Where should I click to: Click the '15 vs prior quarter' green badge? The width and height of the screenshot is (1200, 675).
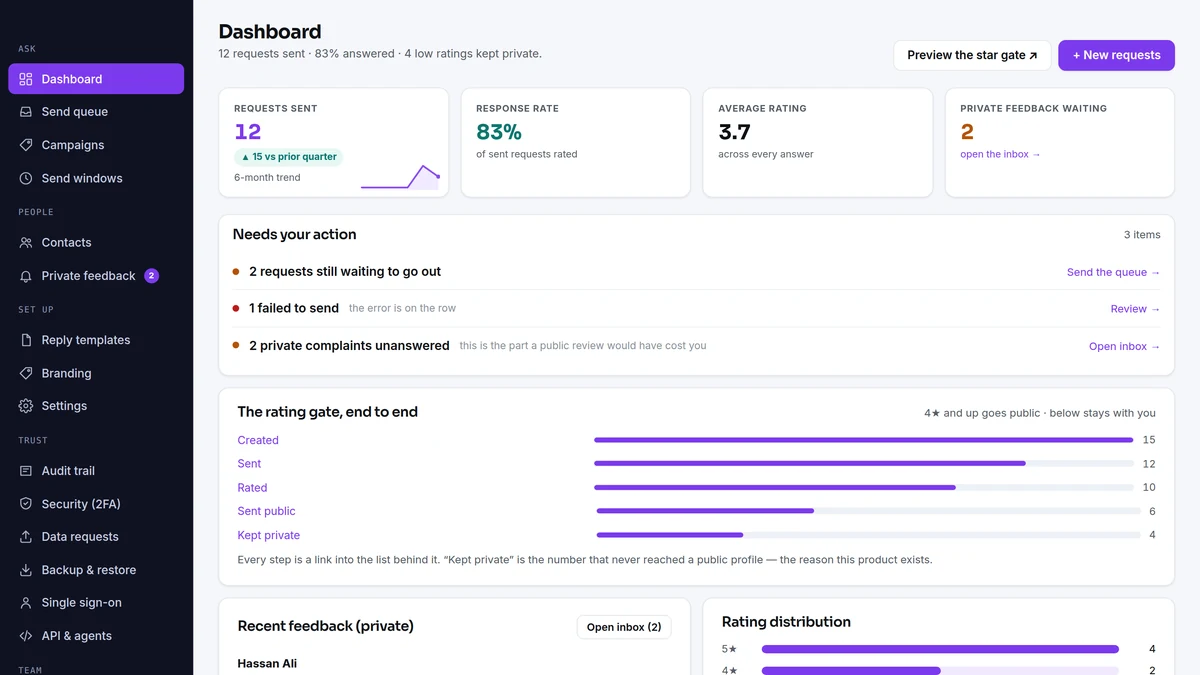[289, 157]
